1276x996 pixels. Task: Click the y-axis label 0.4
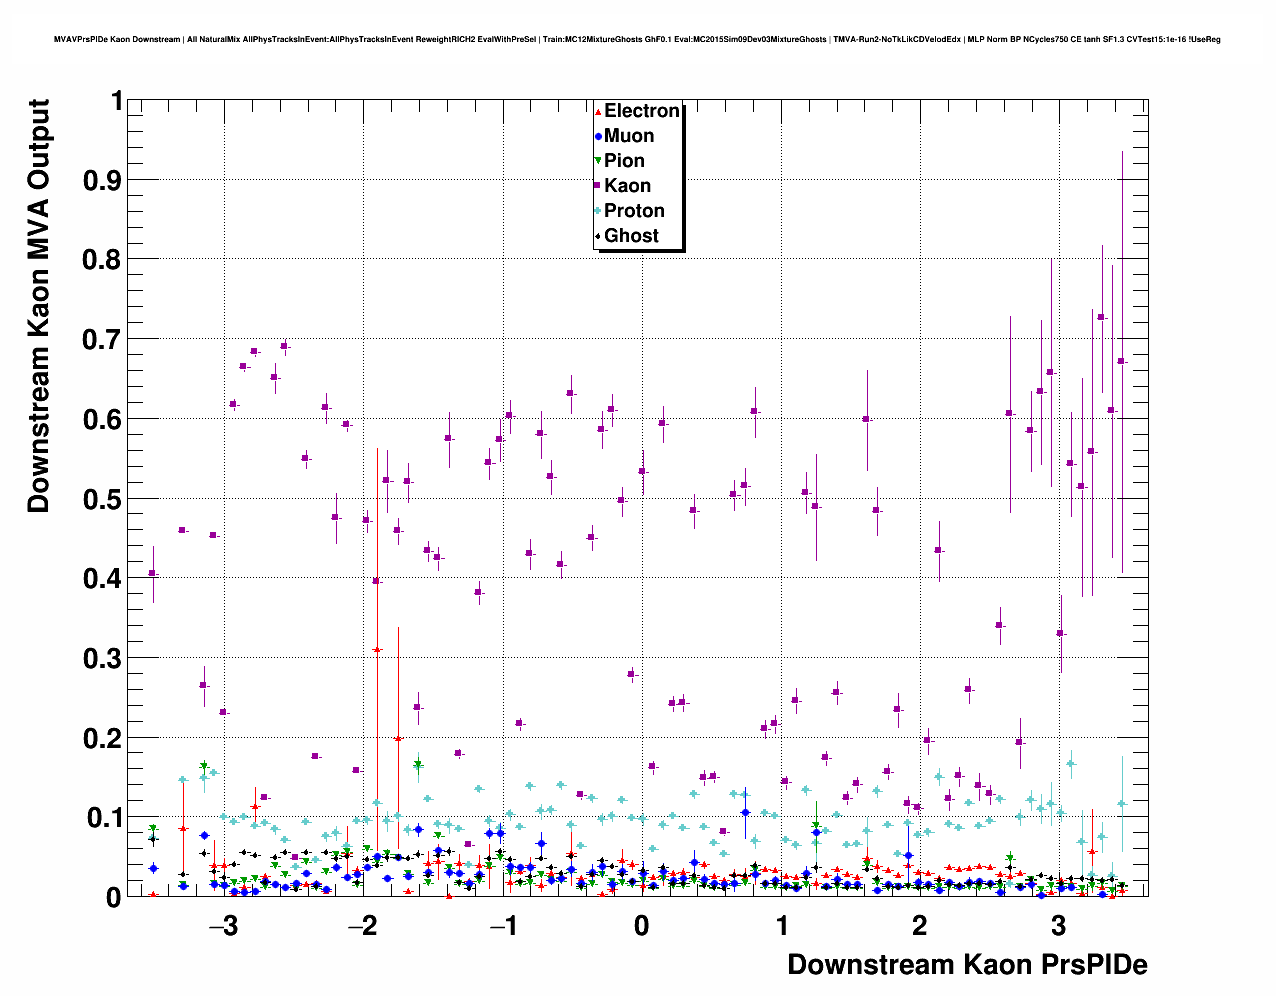point(103,578)
